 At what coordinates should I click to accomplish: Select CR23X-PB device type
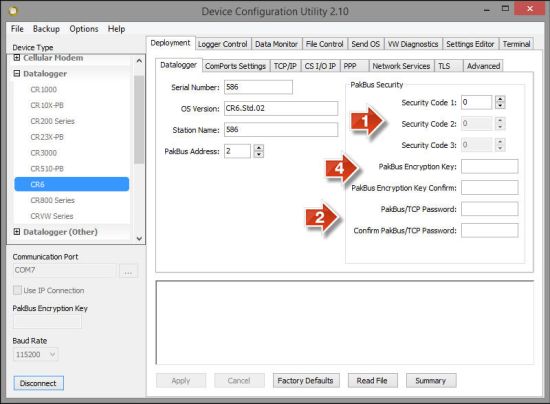pyautogui.click(x=47, y=137)
